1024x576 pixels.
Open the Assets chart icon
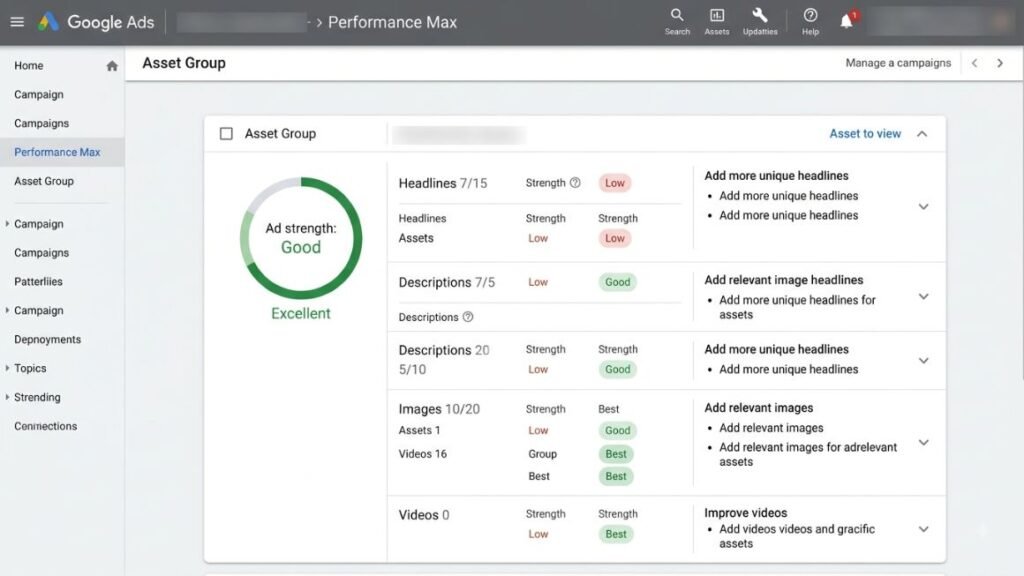716,15
